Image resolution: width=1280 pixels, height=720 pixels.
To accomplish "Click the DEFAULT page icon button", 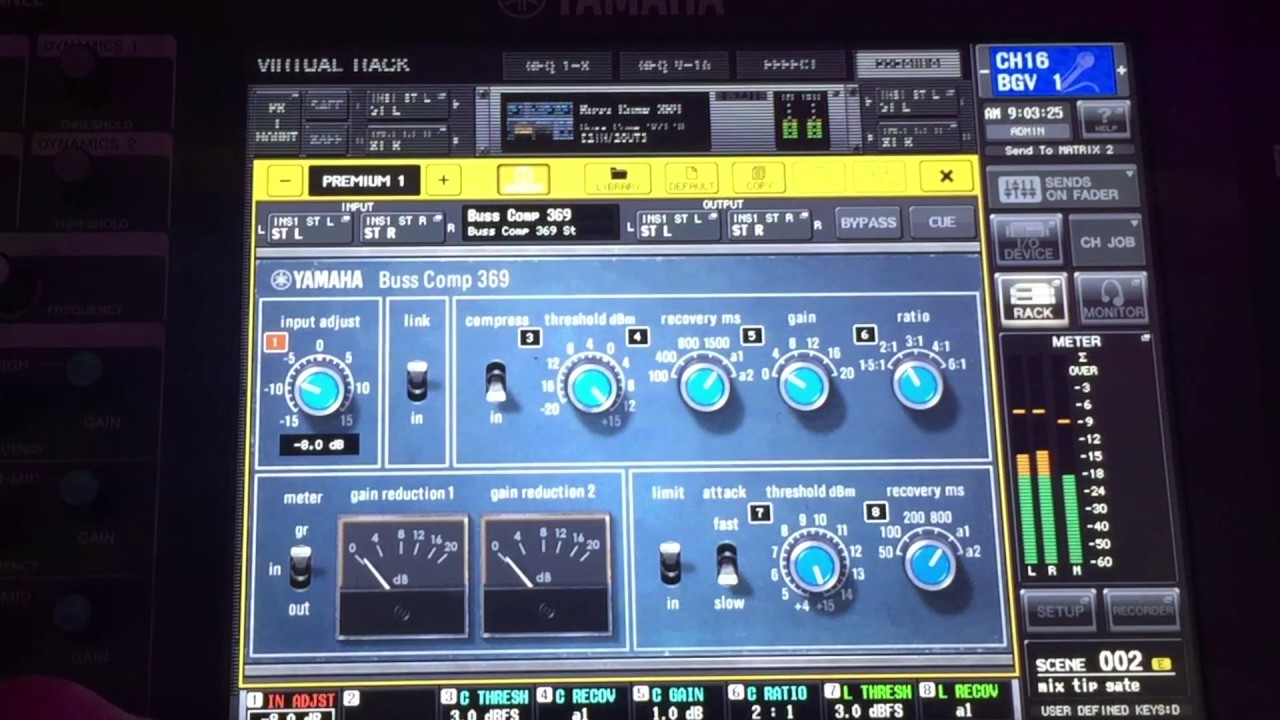I will click(691, 179).
